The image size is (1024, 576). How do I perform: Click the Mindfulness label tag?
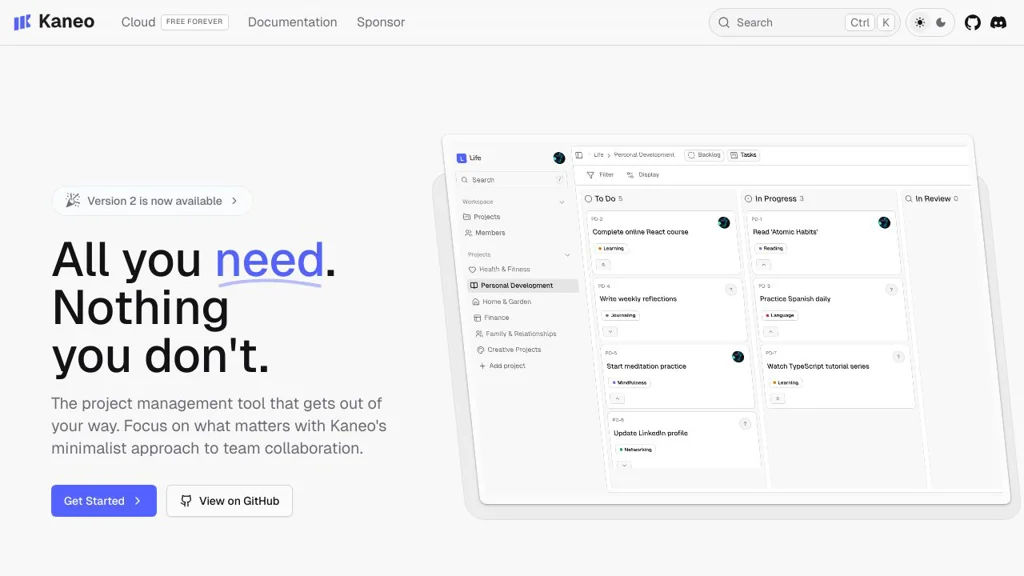tap(630, 383)
